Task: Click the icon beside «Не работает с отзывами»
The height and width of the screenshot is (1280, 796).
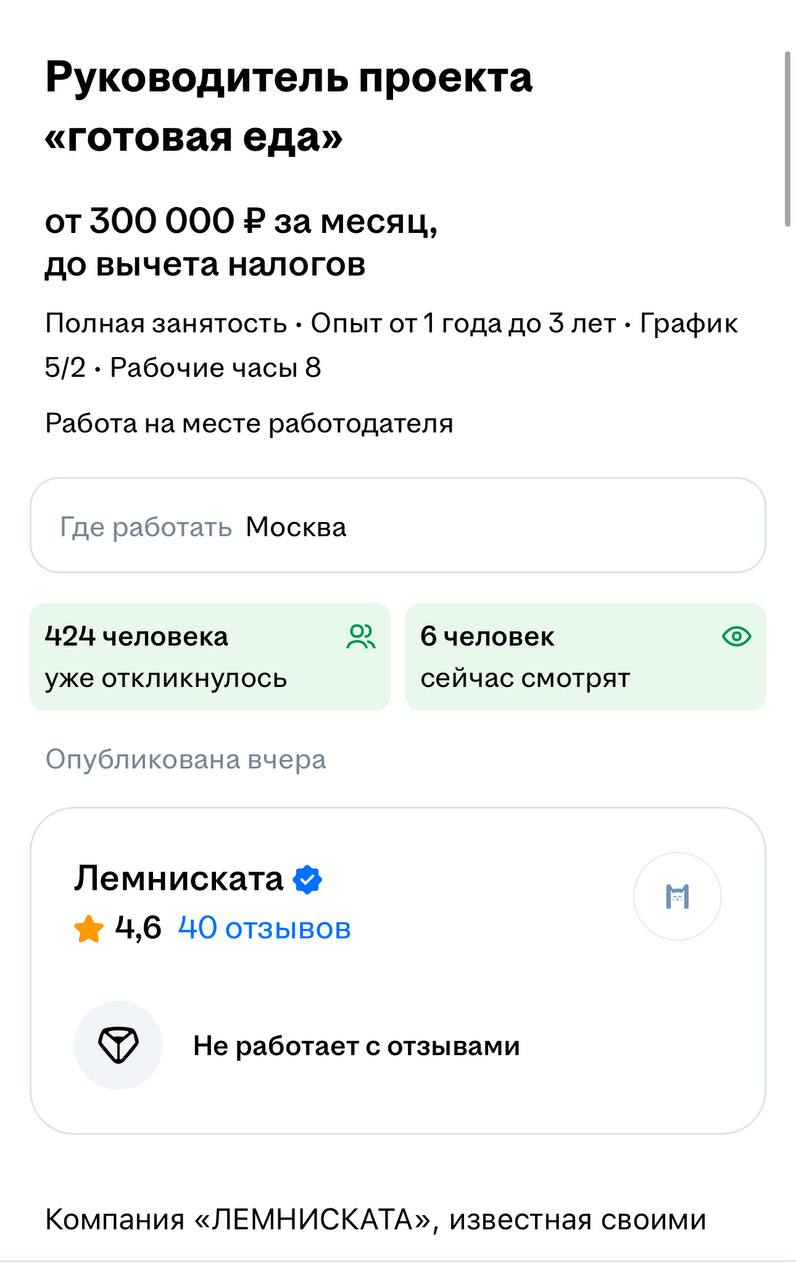Action: (118, 1046)
